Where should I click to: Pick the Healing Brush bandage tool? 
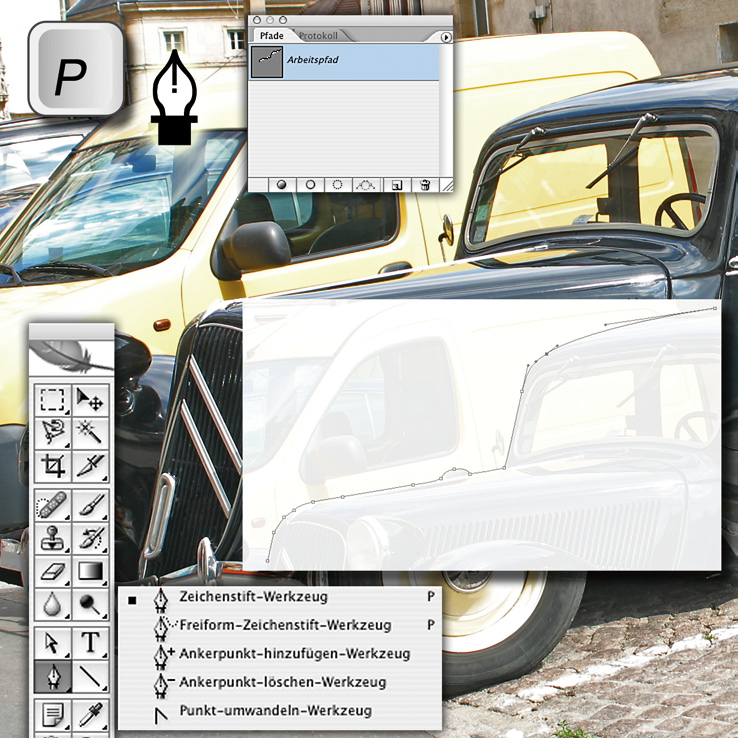coord(51,507)
